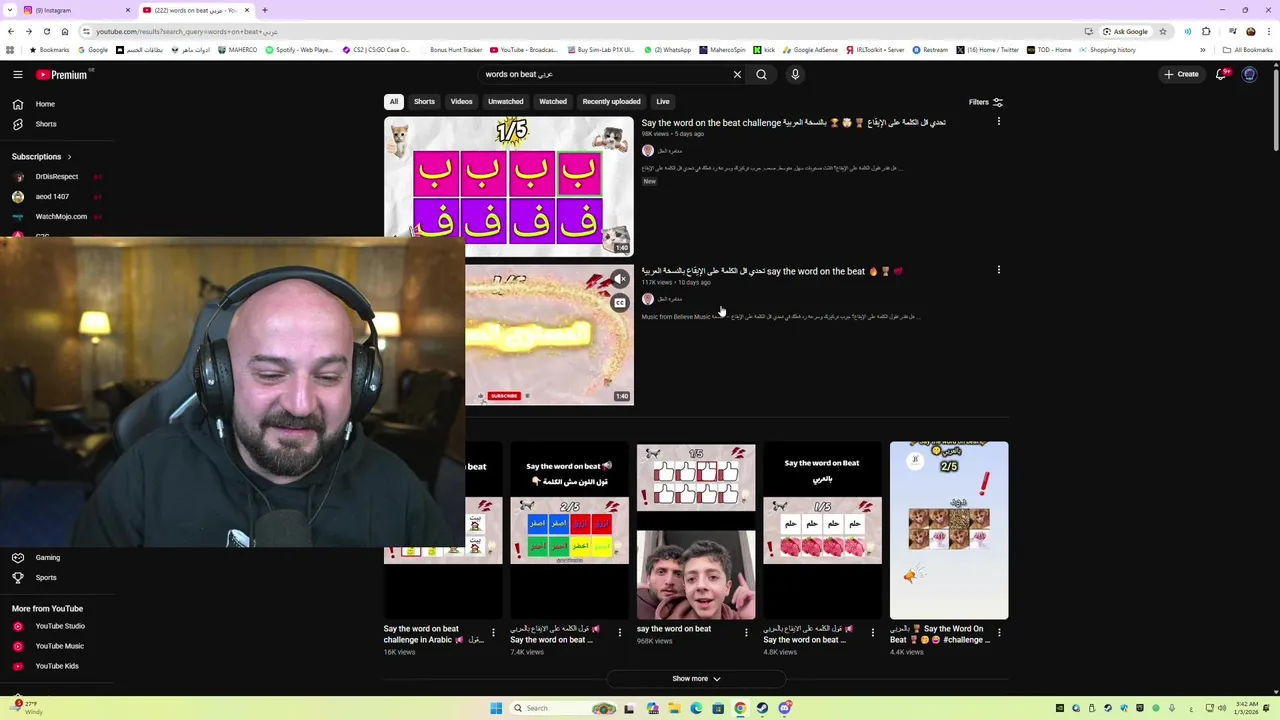This screenshot has width=1280, height=720.
Task: Open options menu for the 4.4K views short
Action: point(999,632)
